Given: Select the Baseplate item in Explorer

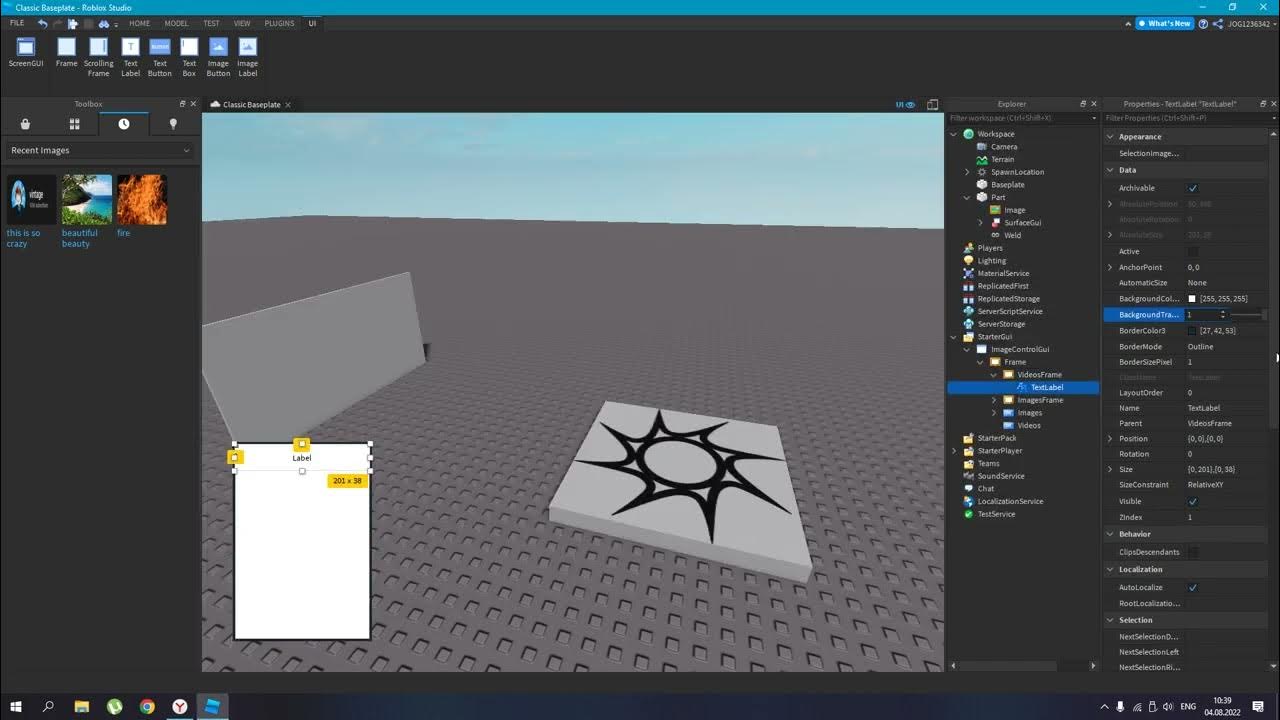Looking at the screenshot, I should click(x=1007, y=185).
